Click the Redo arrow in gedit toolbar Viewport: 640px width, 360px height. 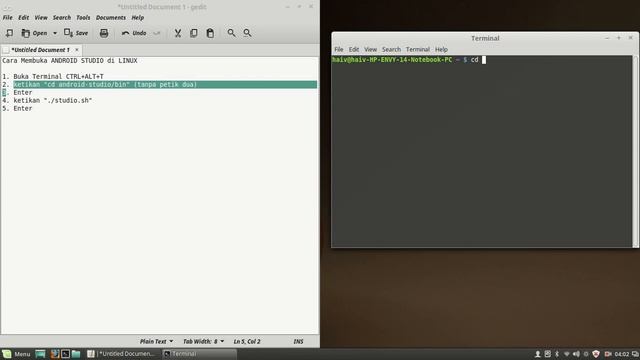(x=157, y=33)
